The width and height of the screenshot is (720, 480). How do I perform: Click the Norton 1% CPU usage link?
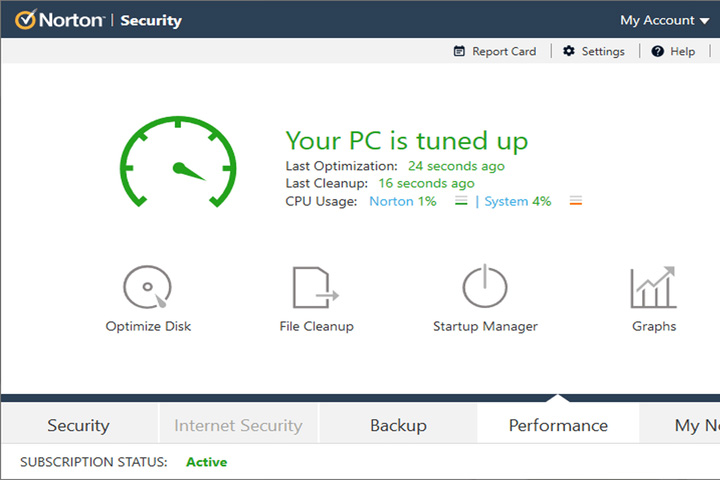tap(403, 201)
